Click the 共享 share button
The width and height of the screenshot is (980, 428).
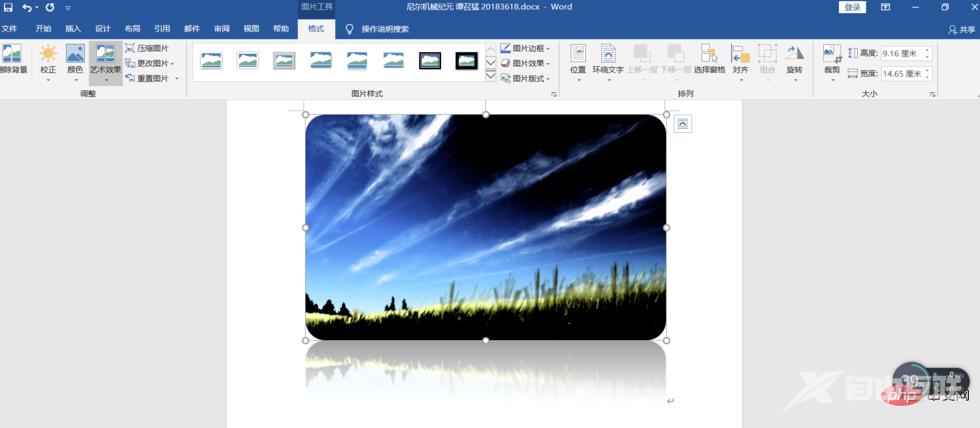point(961,29)
